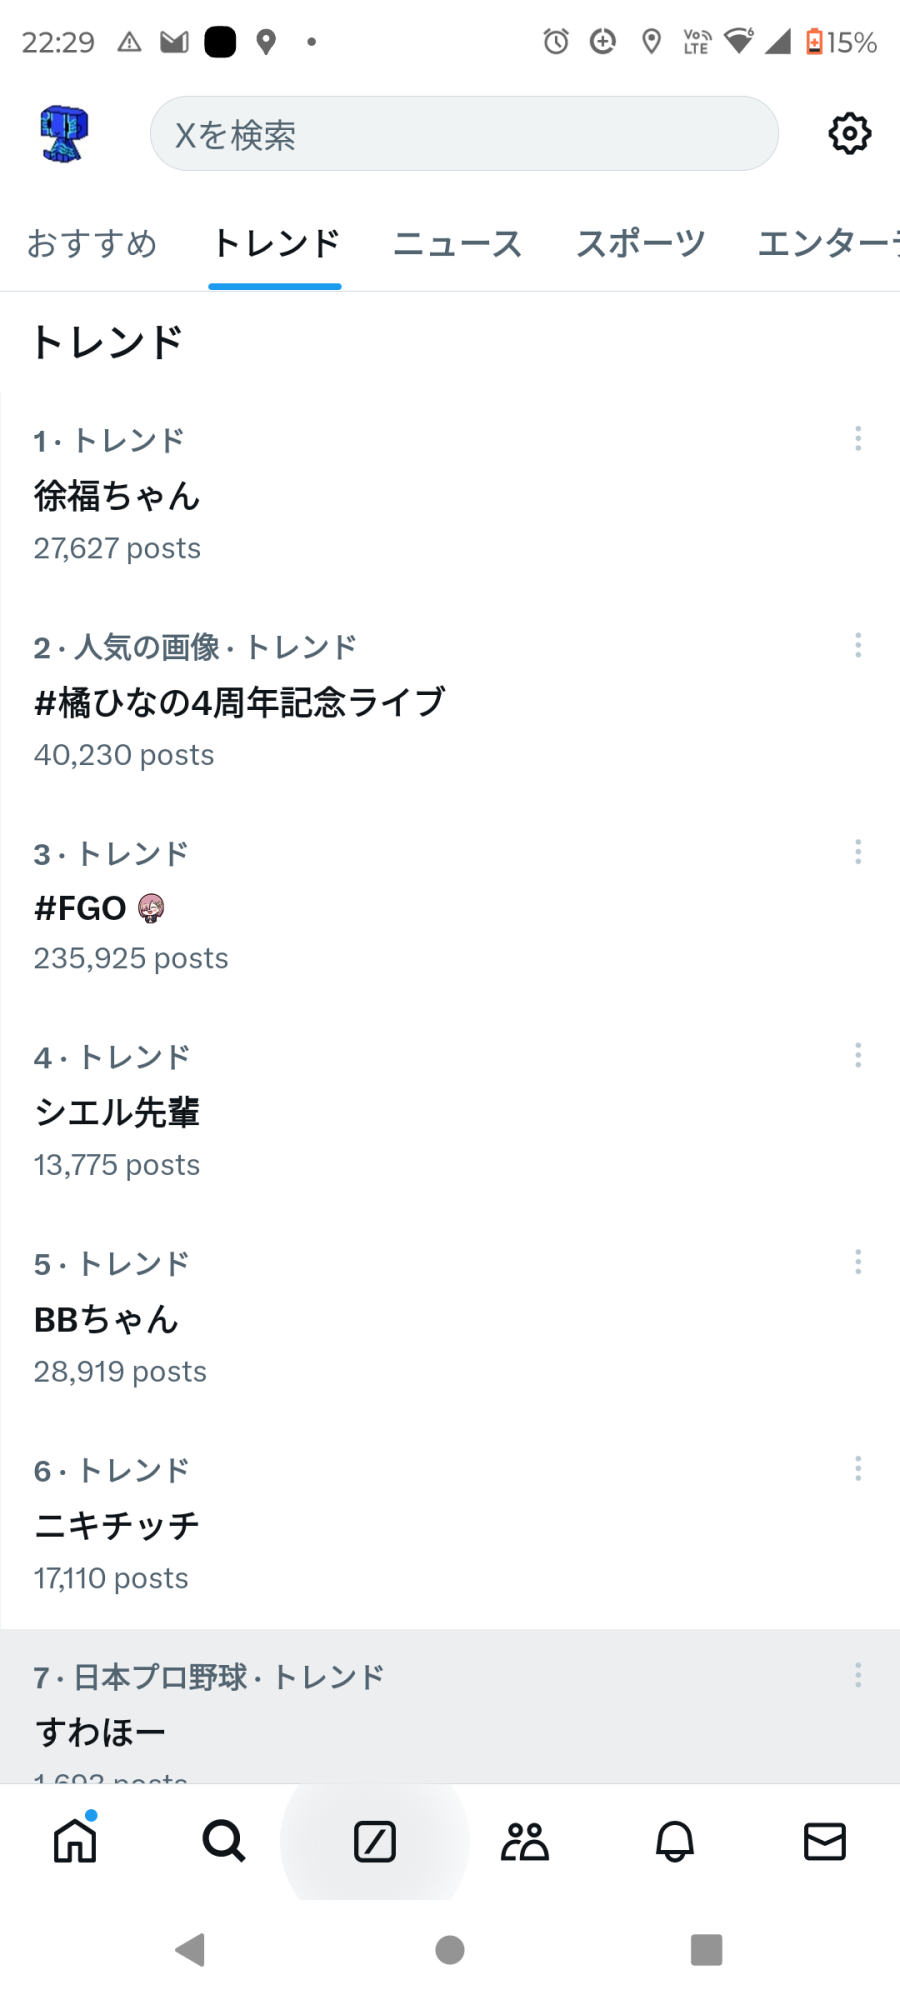This screenshot has width=900, height=2000.
Task: Open the trend settings gear icon
Action: (x=849, y=133)
